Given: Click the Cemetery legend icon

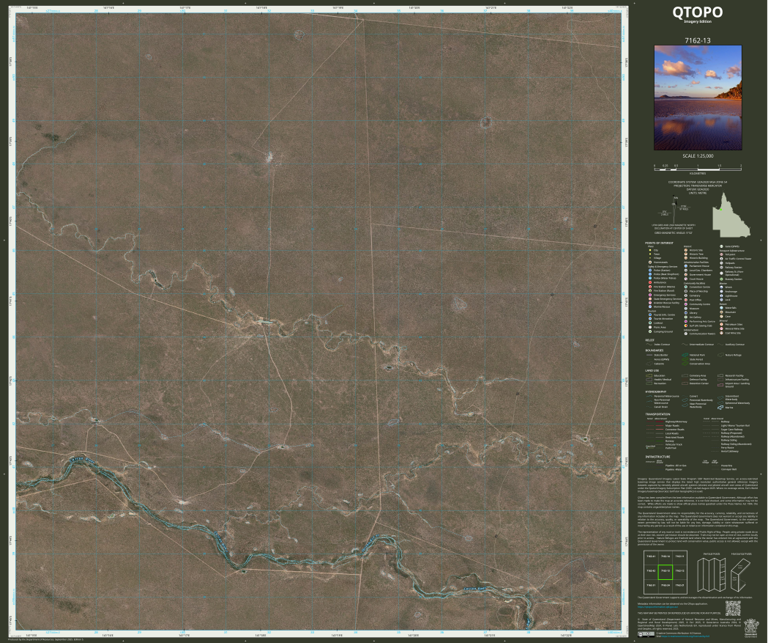Looking at the screenshot, I should point(686,296).
